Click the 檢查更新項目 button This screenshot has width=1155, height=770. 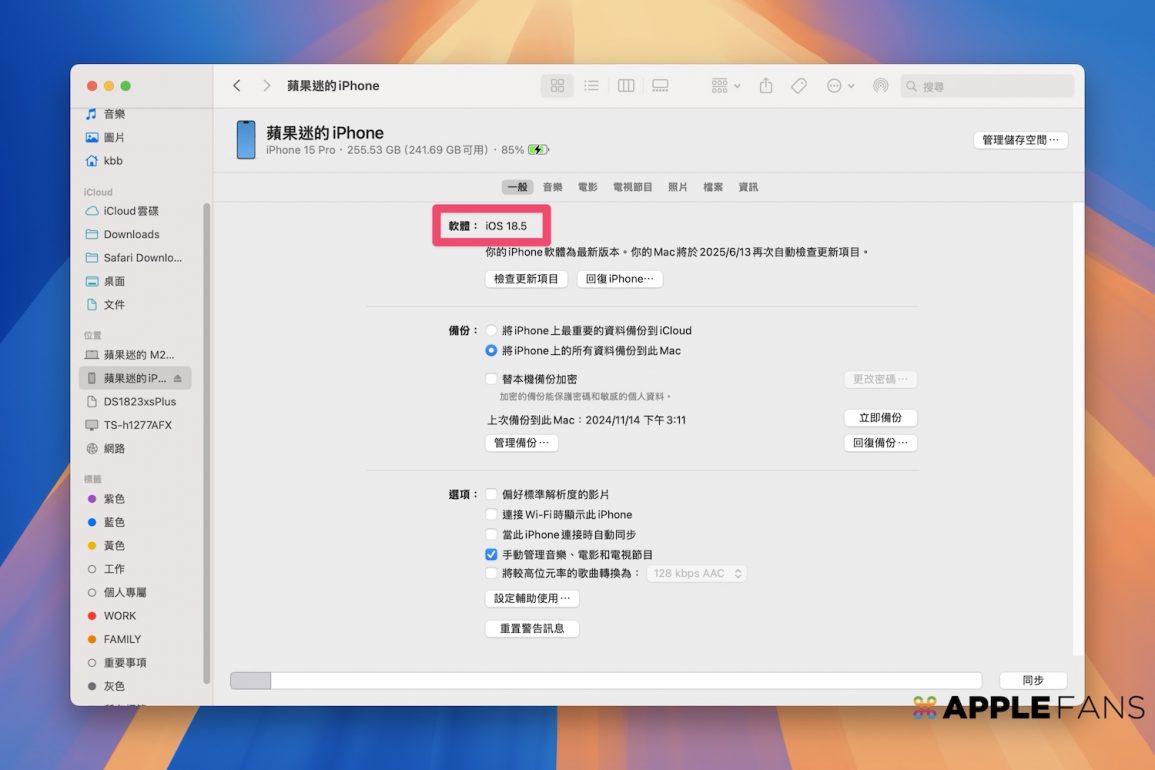[526, 279]
